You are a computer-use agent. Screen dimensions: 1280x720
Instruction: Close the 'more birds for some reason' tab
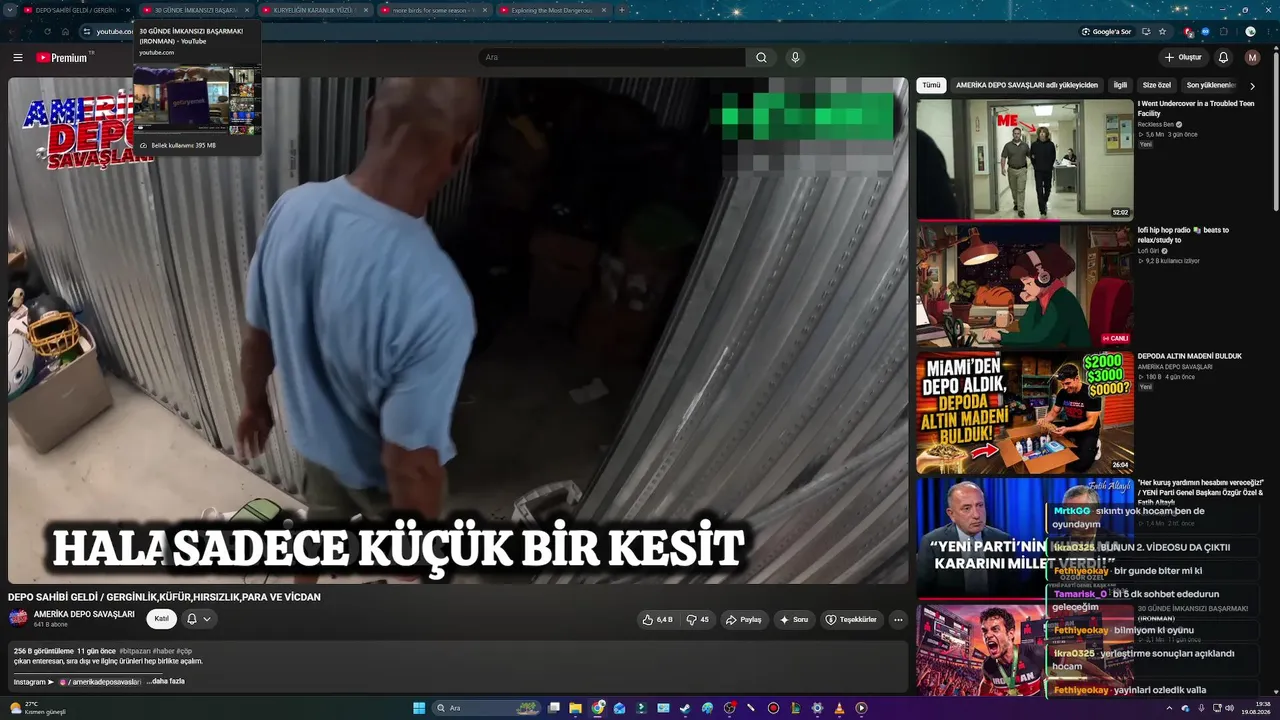click(x=485, y=10)
